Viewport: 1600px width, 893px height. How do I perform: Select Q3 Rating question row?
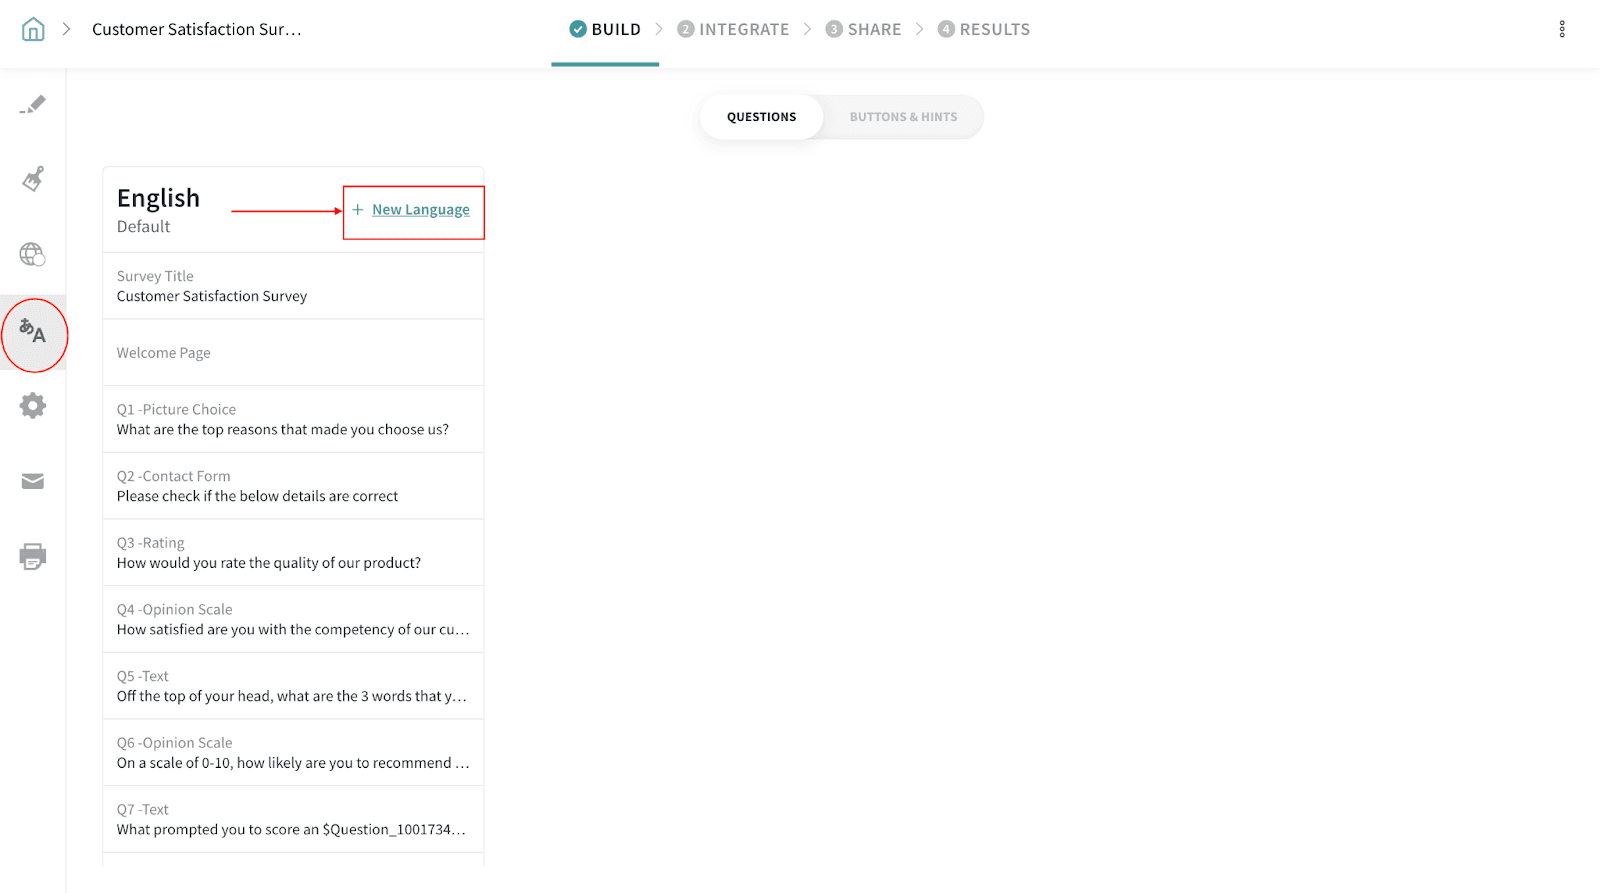[293, 553]
